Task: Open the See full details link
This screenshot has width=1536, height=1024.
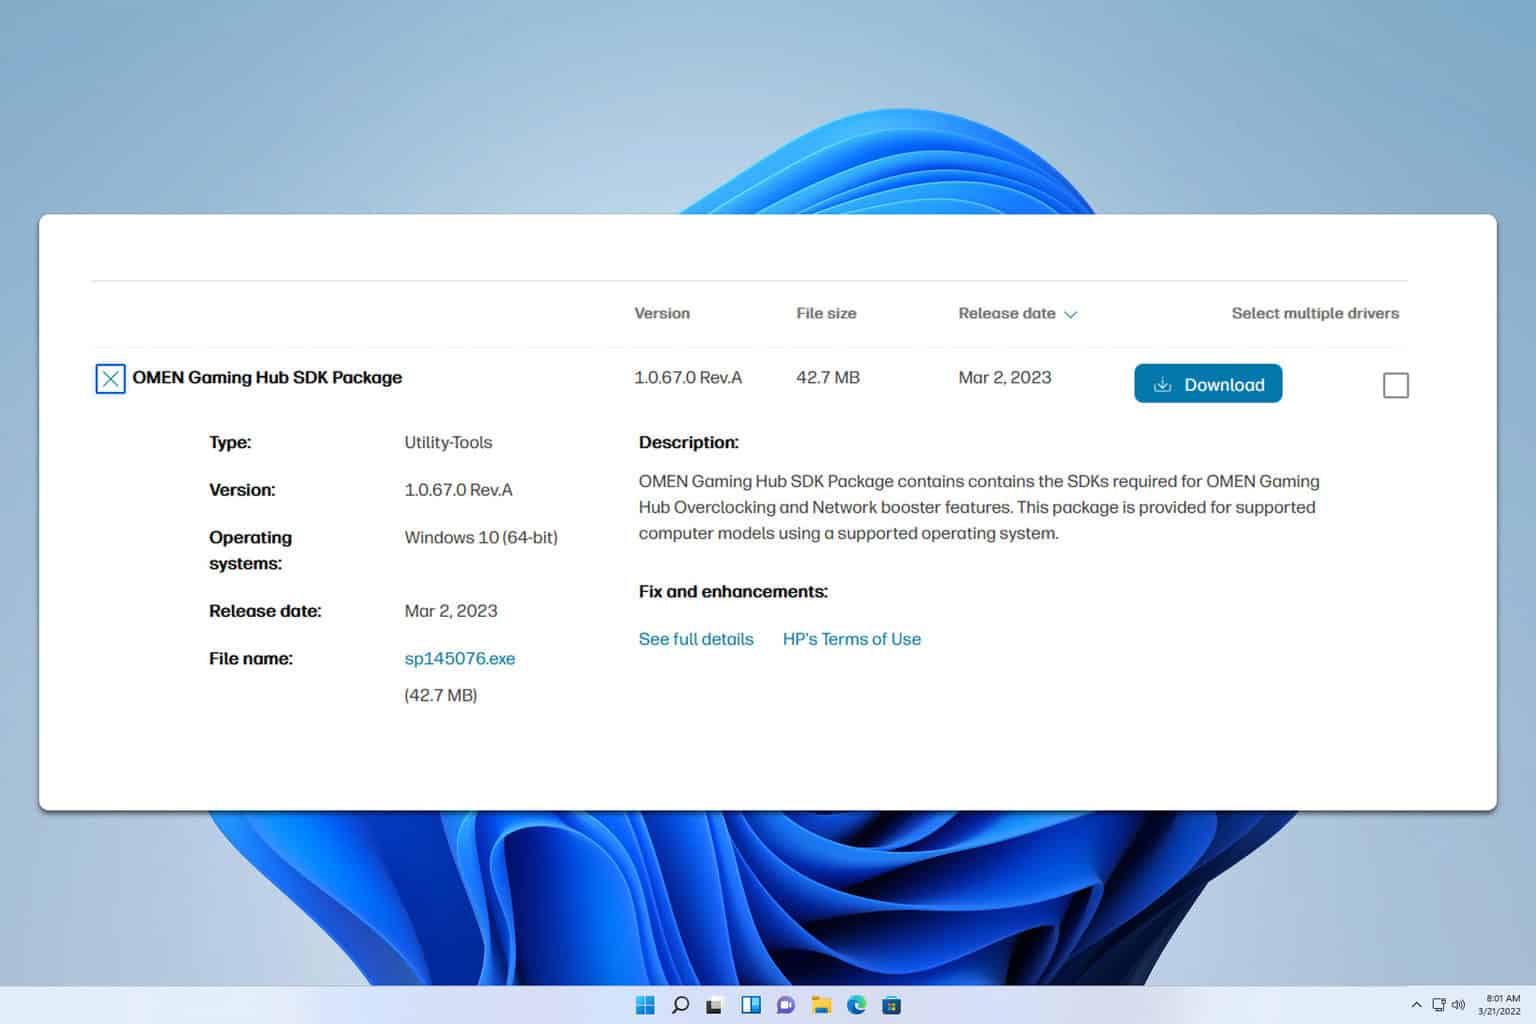Action: [696, 639]
